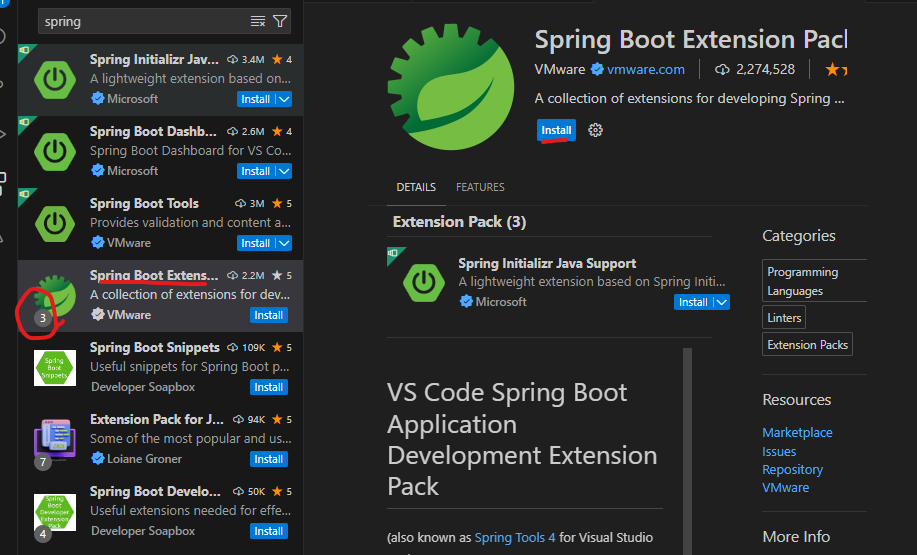Click Developer Soapbox under Spring Boot Snippets
917x555 pixels.
point(143,387)
